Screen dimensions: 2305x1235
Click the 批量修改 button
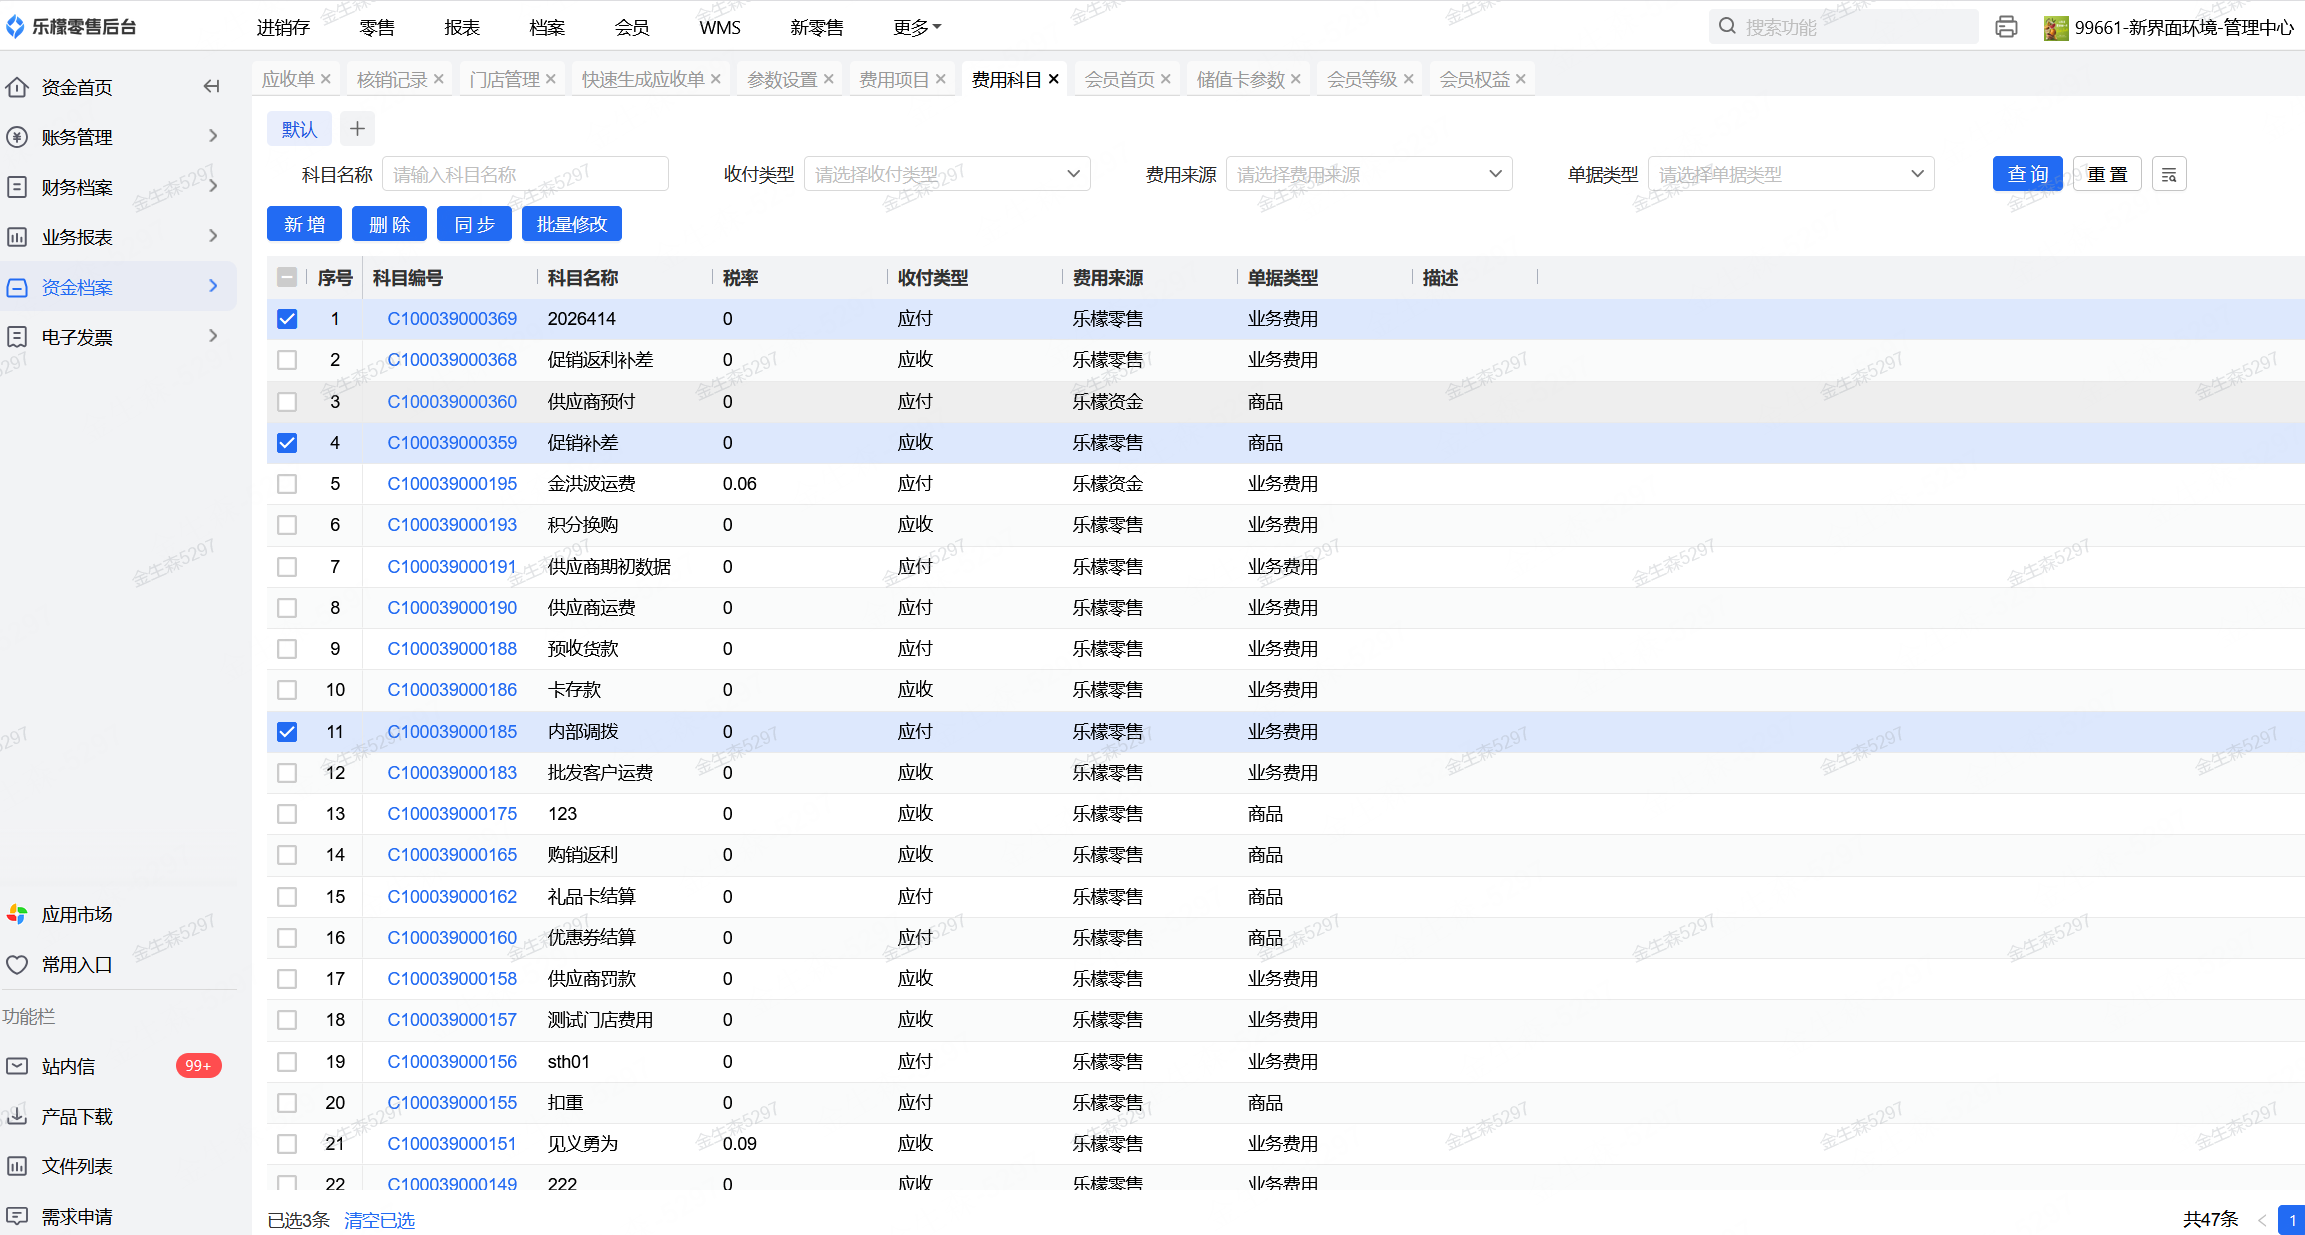point(571,224)
